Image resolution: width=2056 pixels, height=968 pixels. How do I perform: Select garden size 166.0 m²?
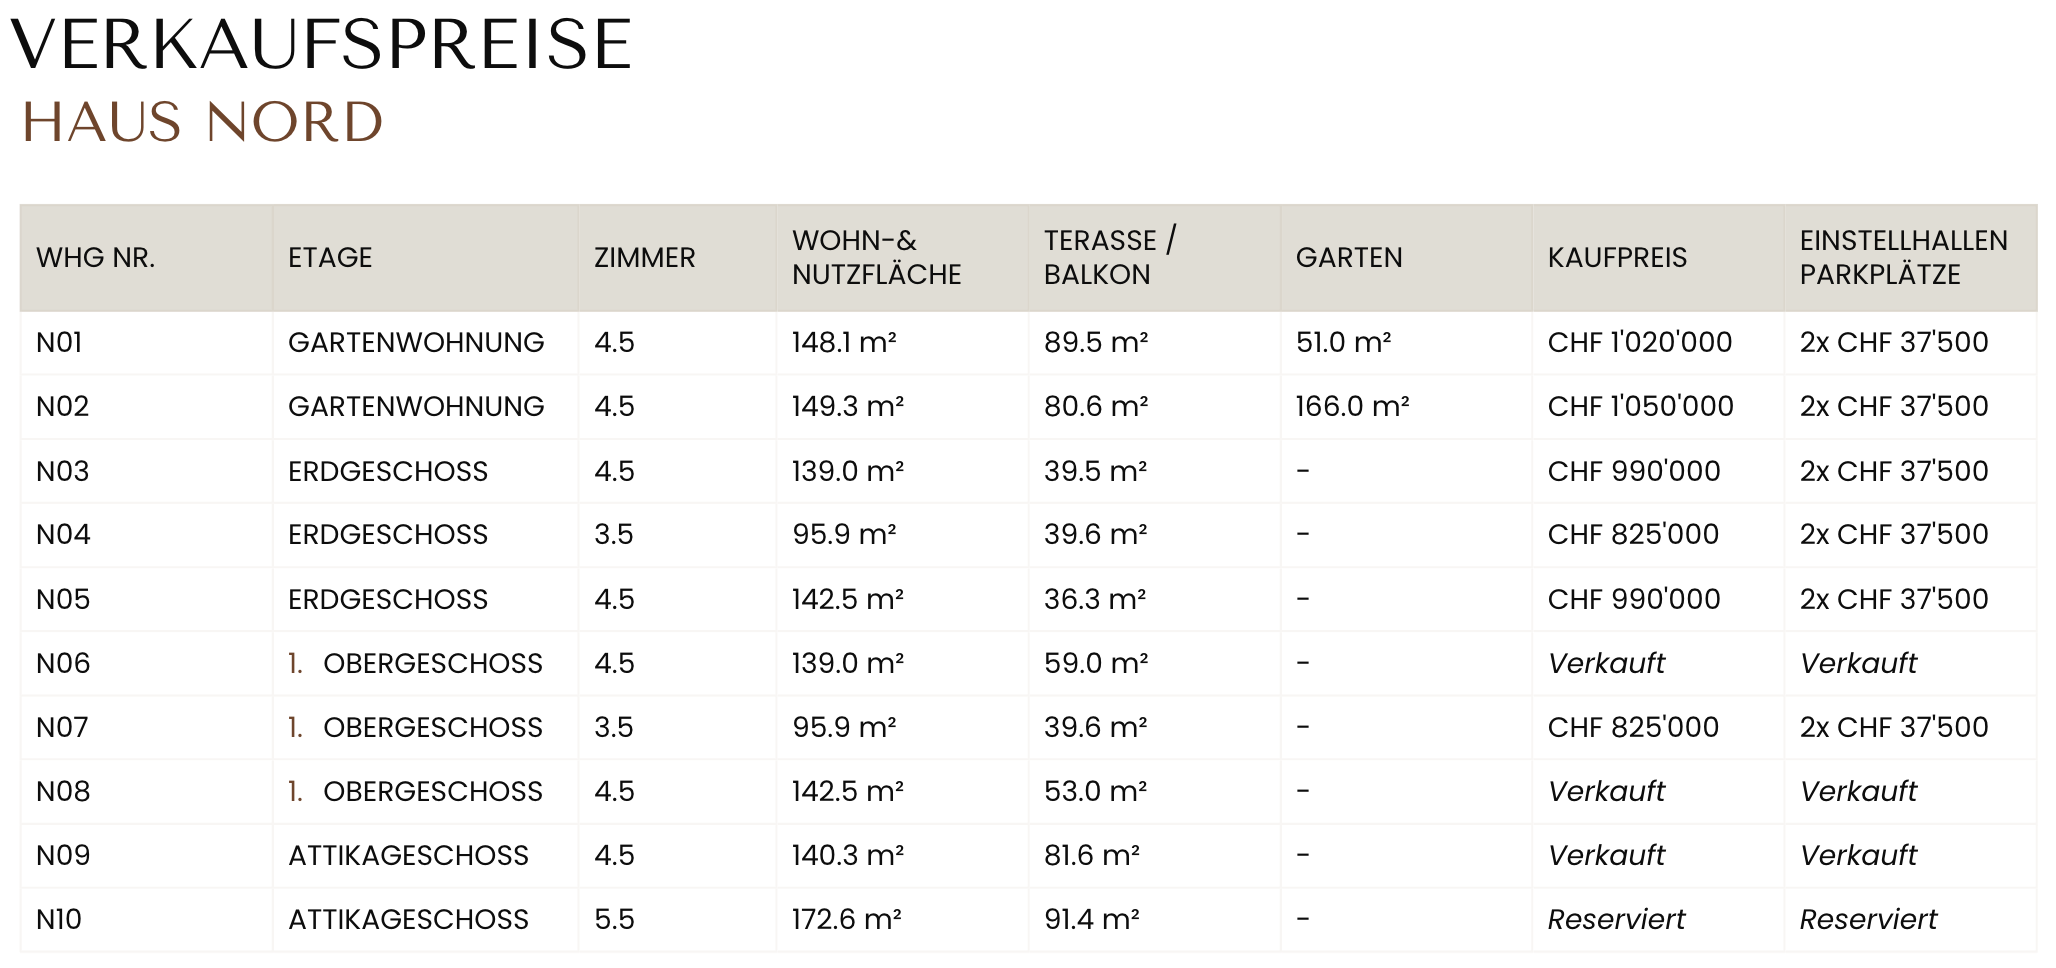tap(1352, 406)
